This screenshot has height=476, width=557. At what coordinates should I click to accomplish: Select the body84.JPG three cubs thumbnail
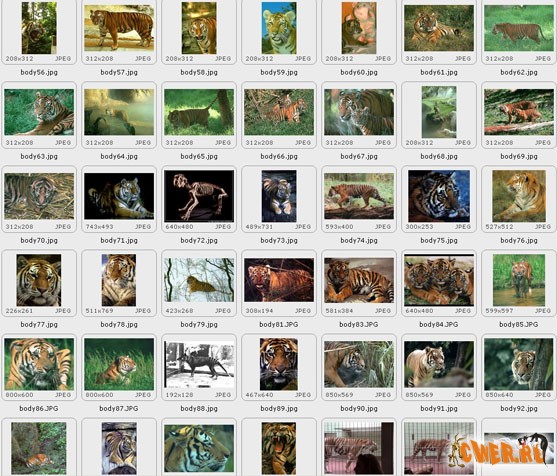pos(439,280)
